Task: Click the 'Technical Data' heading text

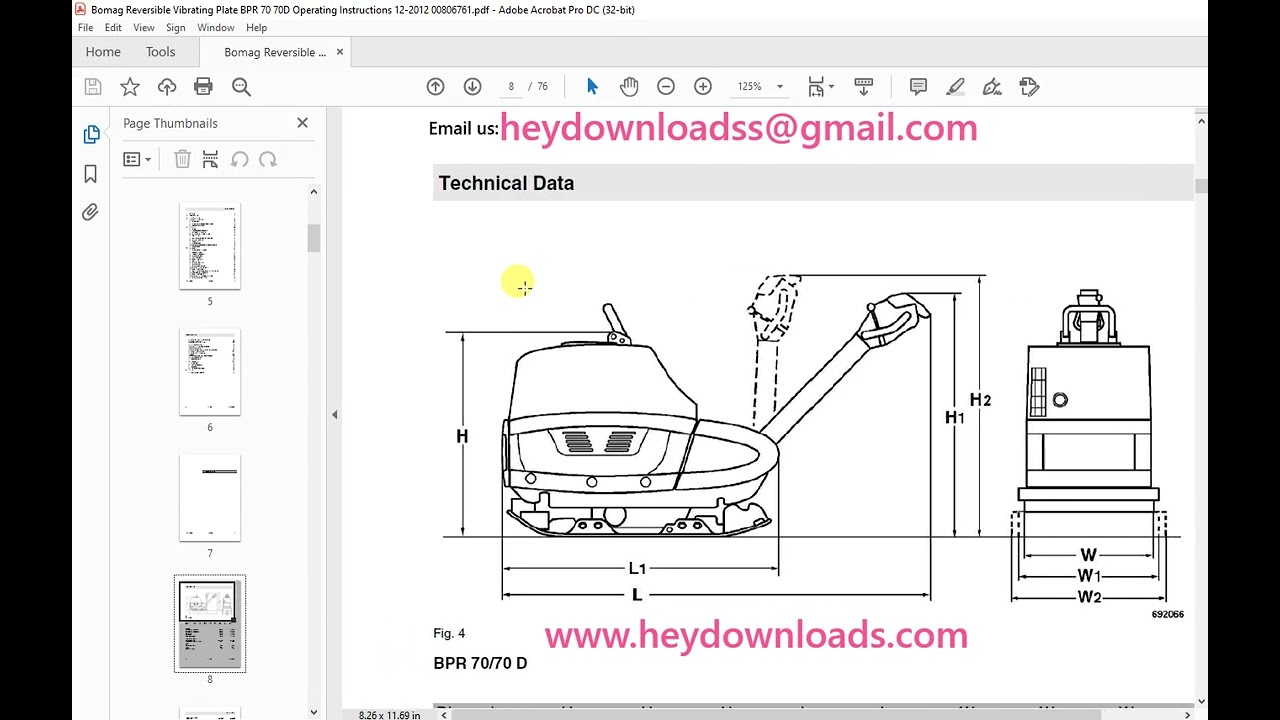Action: [x=506, y=183]
